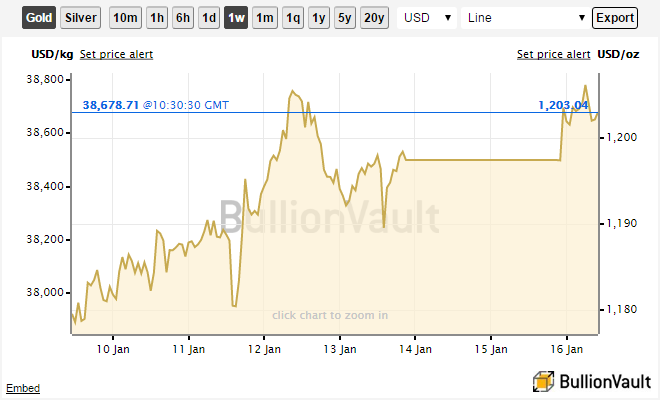The image size is (660, 400).
Task: Set price alert for USD/kg
Action: pyautogui.click(x=116, y=54)
